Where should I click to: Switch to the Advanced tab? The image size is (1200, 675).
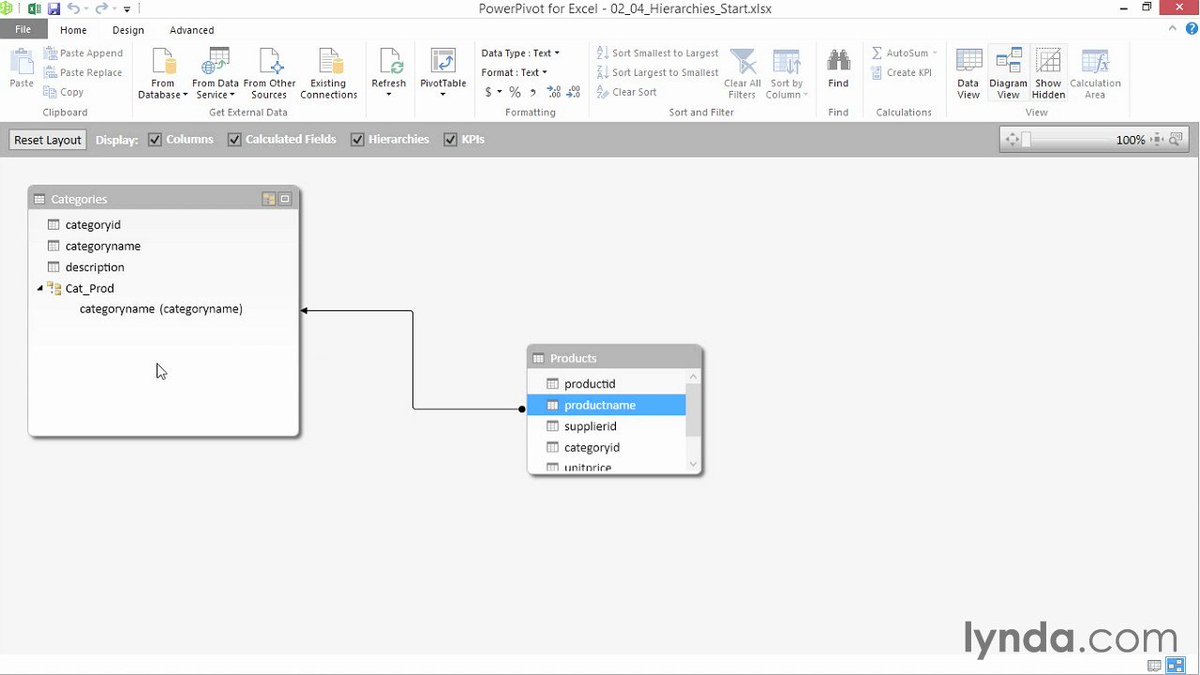click(192, 30)
